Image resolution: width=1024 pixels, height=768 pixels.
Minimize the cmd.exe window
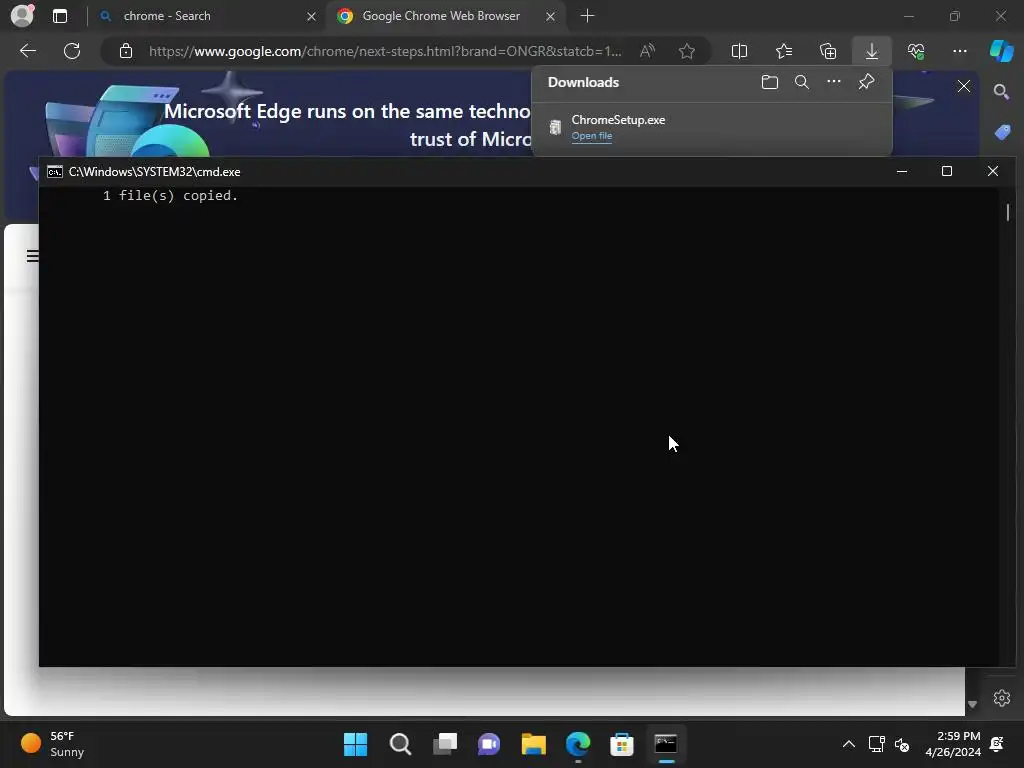tap(902, 171)
